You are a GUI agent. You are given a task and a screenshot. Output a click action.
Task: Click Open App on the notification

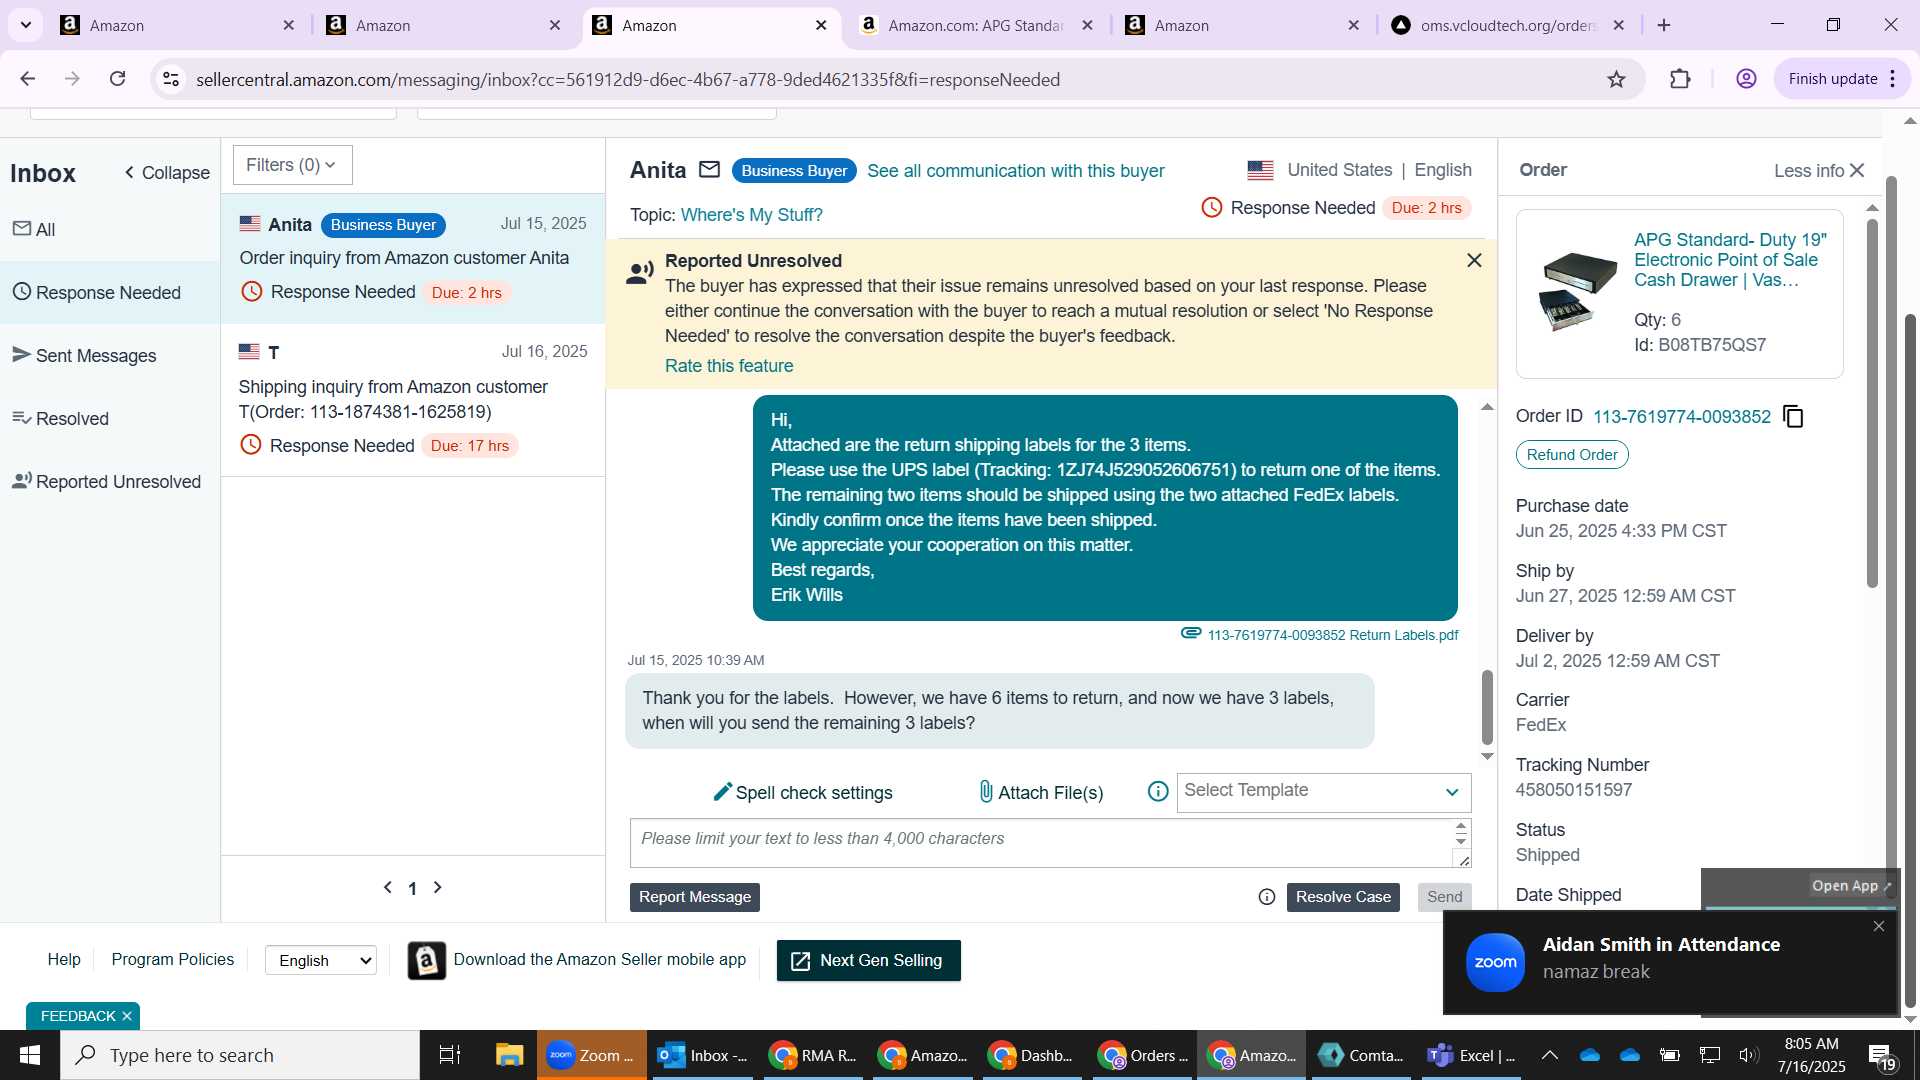point(1851,886)
